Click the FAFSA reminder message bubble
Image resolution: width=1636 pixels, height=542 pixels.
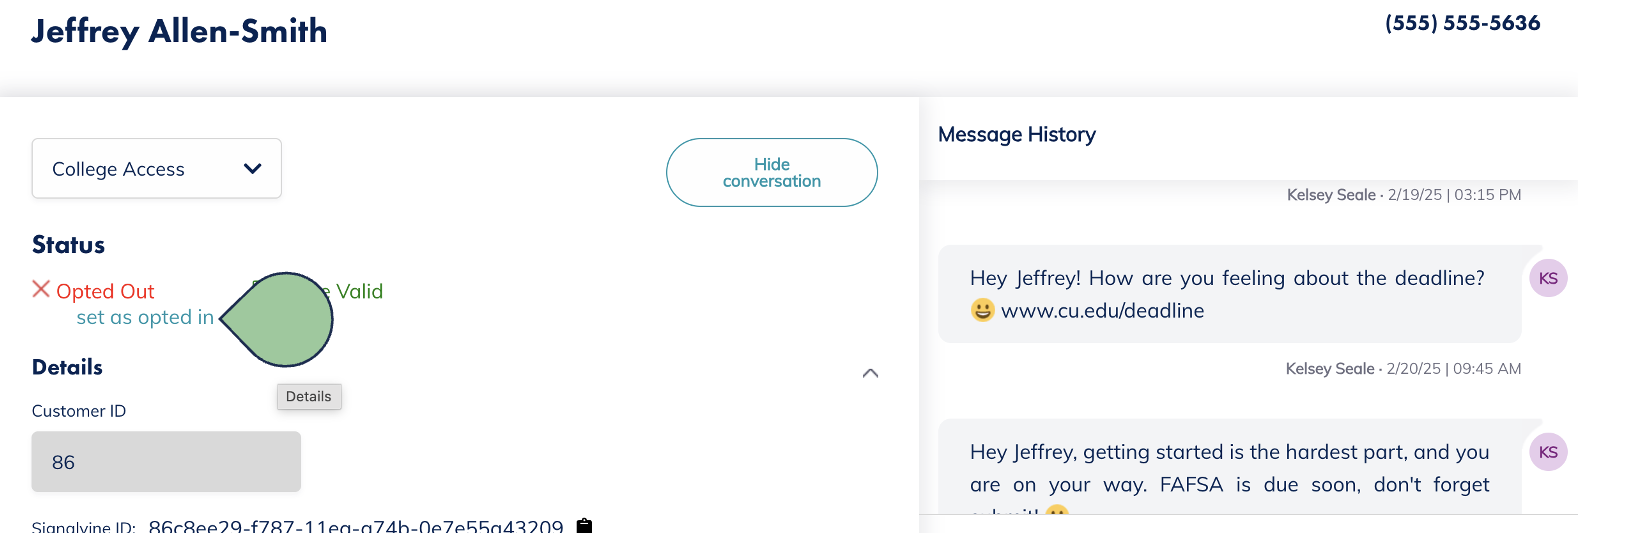click(1229, 469)
